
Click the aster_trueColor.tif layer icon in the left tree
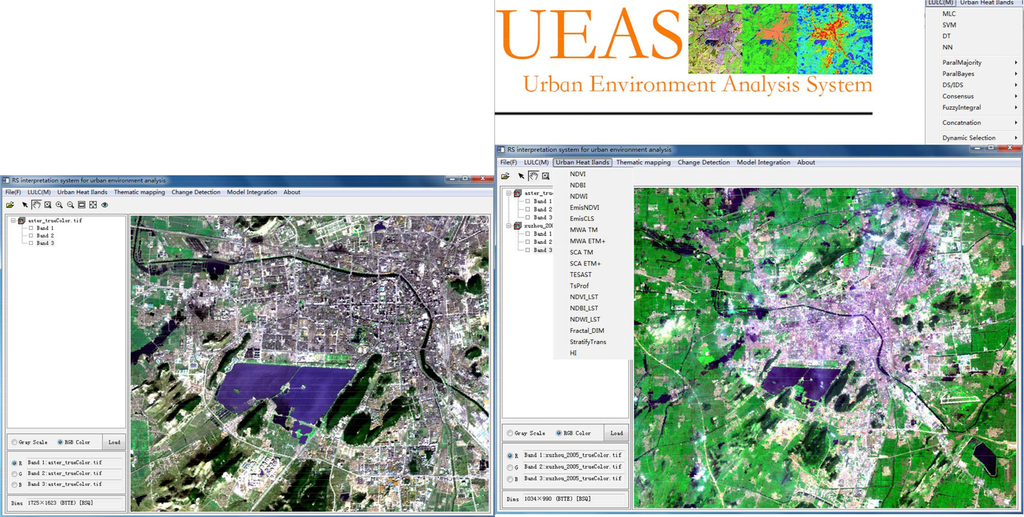coord(21,220)
